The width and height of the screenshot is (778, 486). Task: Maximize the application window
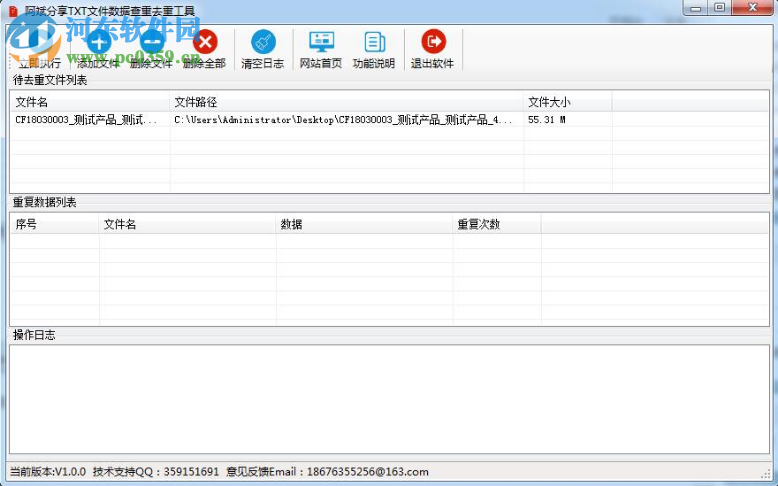[719, 7]
